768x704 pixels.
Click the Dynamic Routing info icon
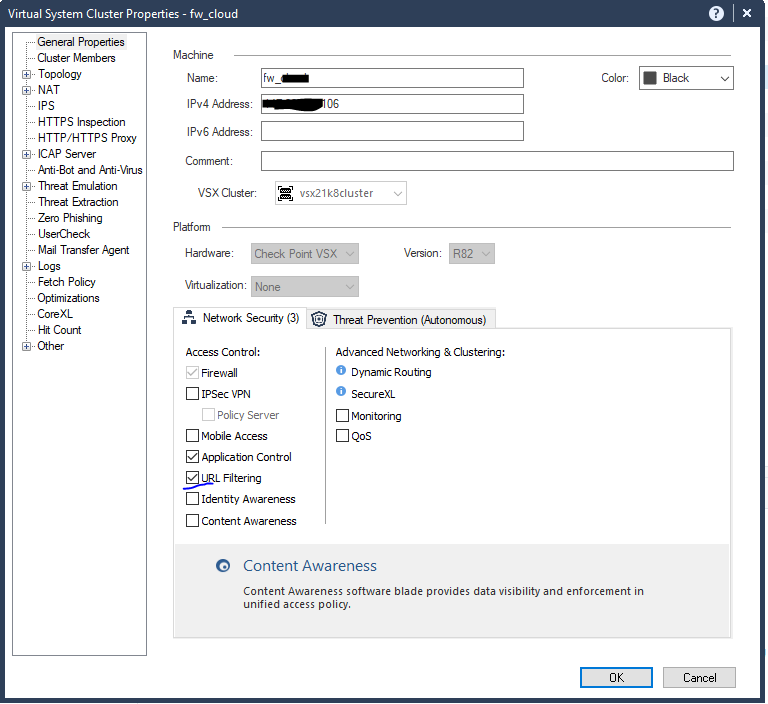[341, 370]
